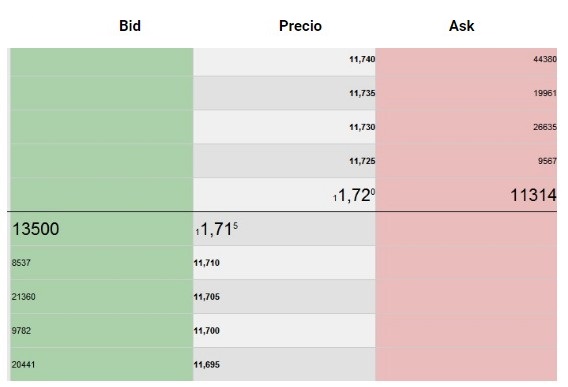Click ask volume 44380
The image size is (568, 387).
(x=545, y=59)
